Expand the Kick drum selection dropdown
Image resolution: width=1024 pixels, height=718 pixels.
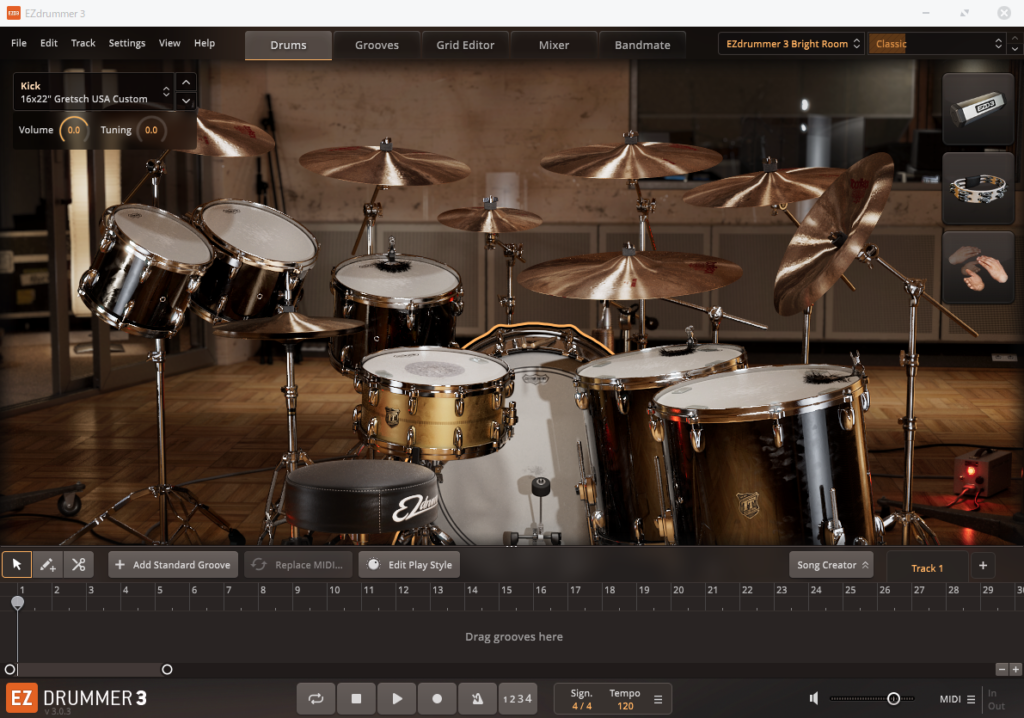point(166,92)
